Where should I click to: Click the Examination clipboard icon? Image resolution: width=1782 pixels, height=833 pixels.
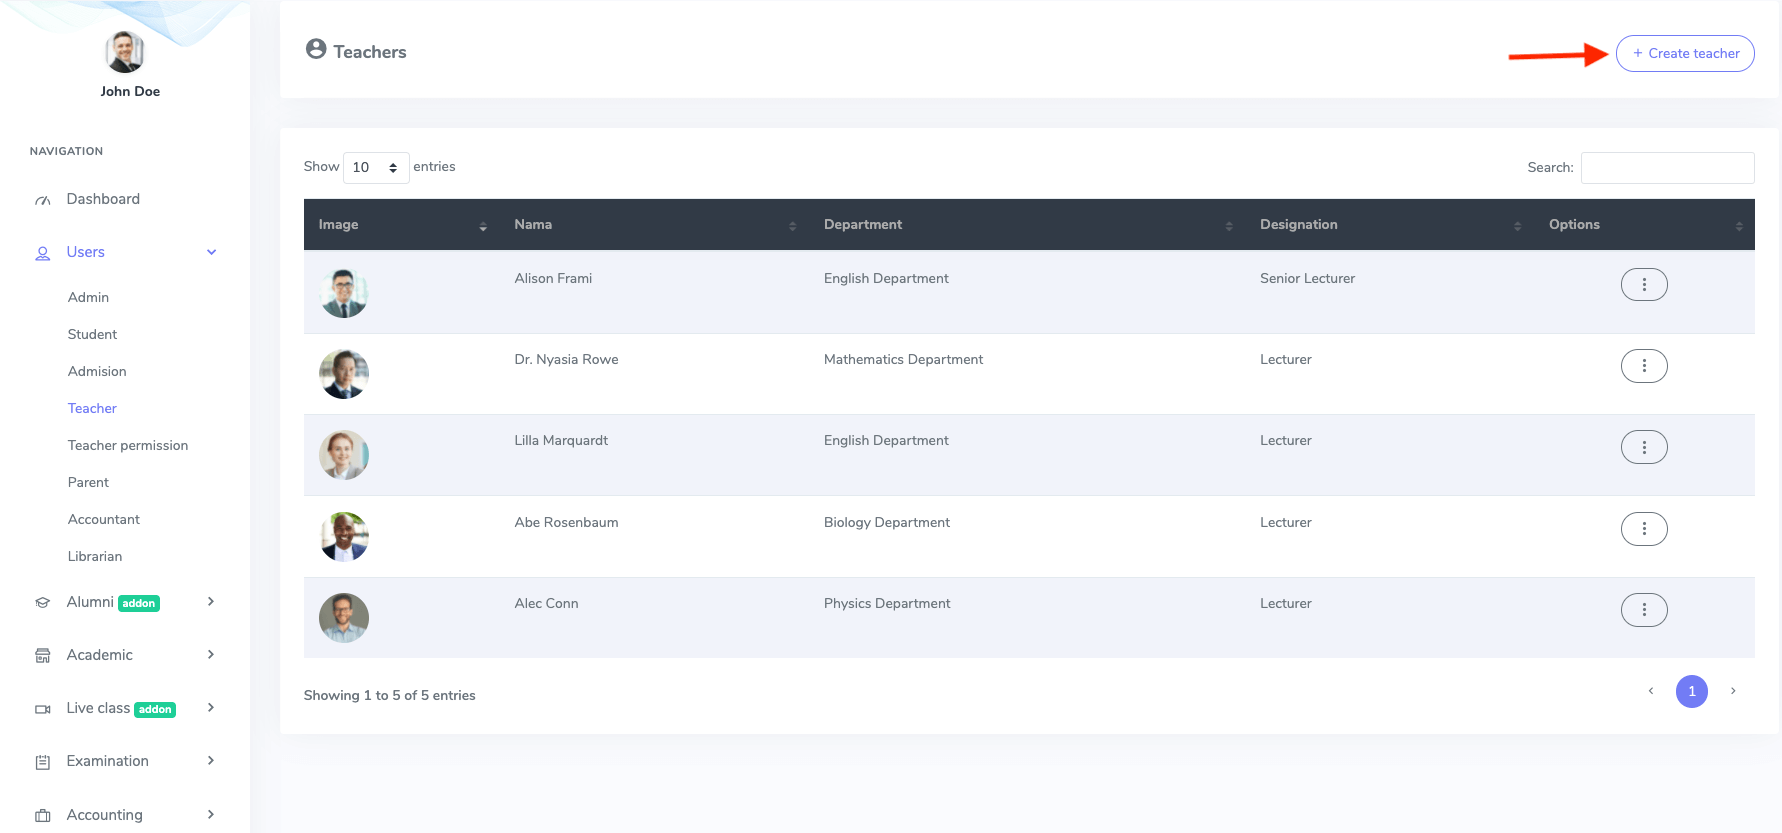tap(43, 762)
